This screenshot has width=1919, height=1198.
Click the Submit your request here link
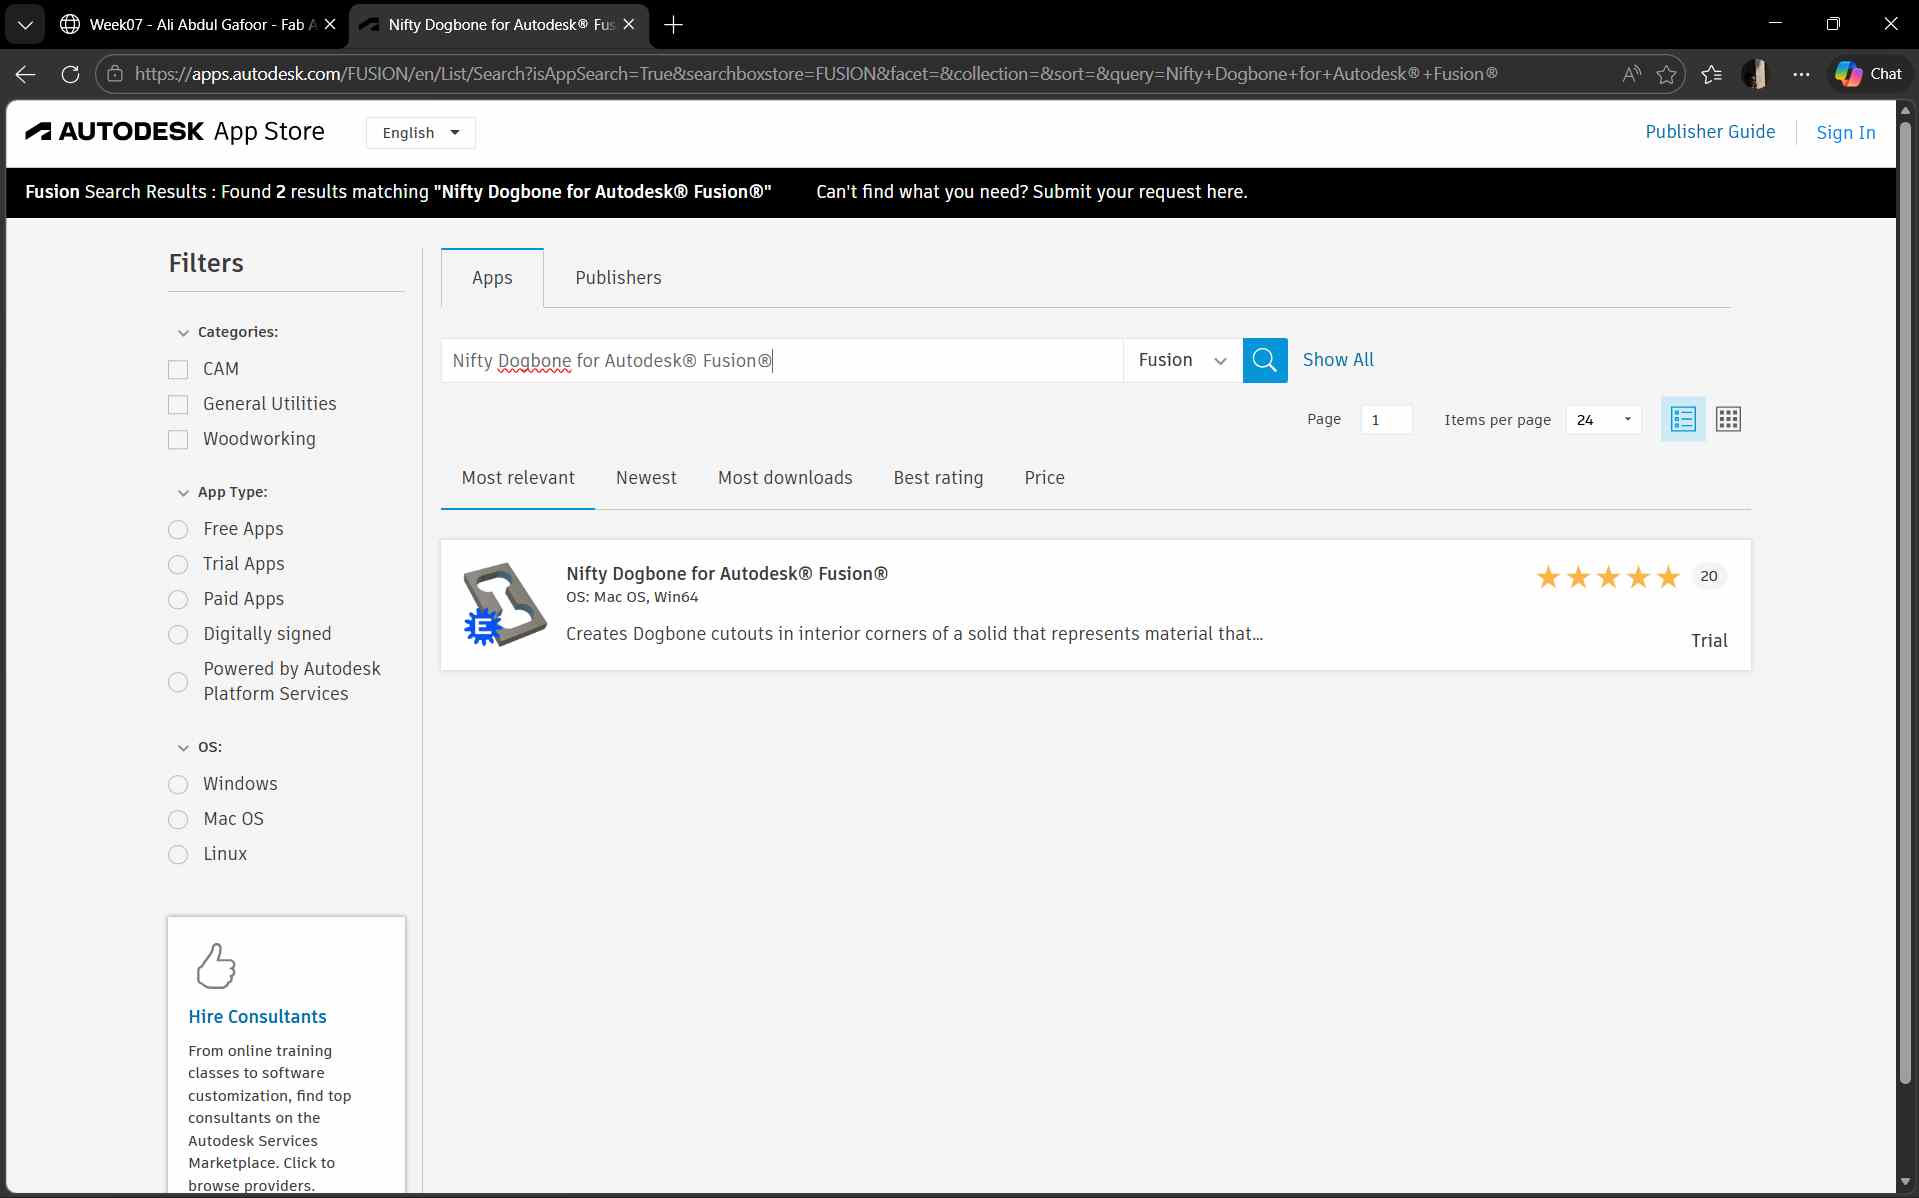[x=1140, y=192]
